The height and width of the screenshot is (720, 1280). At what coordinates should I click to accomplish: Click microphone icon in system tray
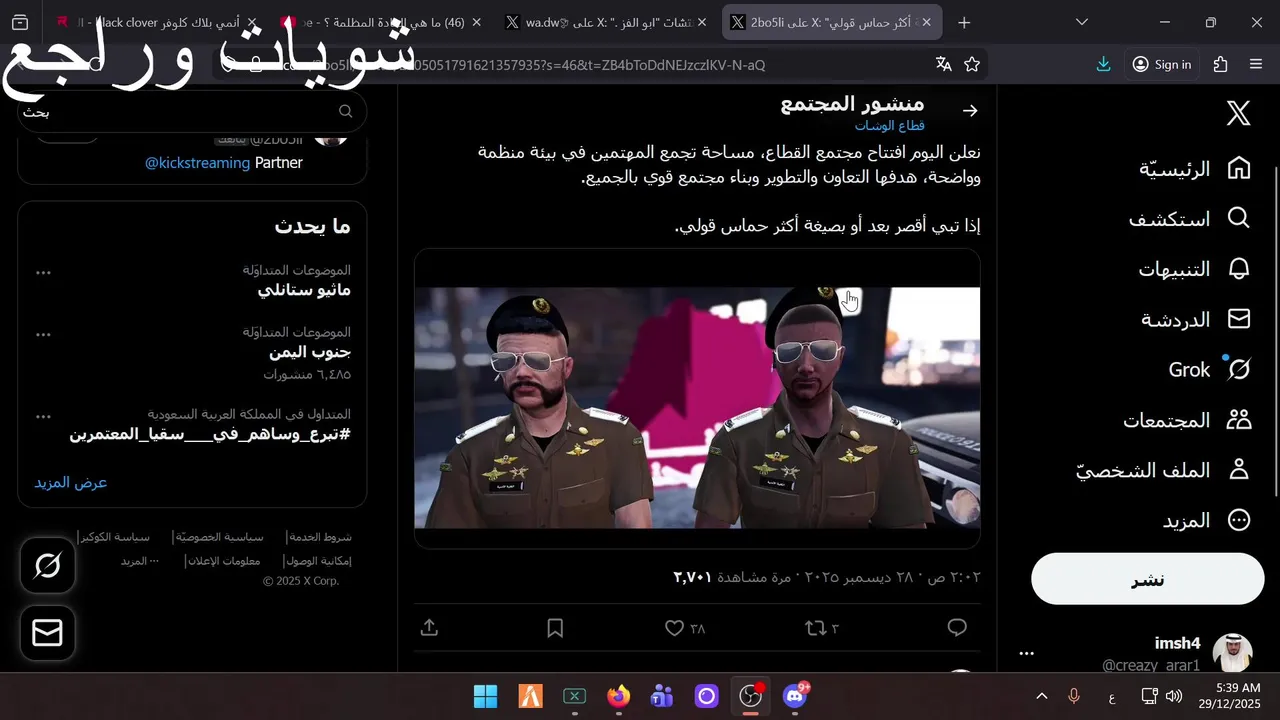point(1074,696)
